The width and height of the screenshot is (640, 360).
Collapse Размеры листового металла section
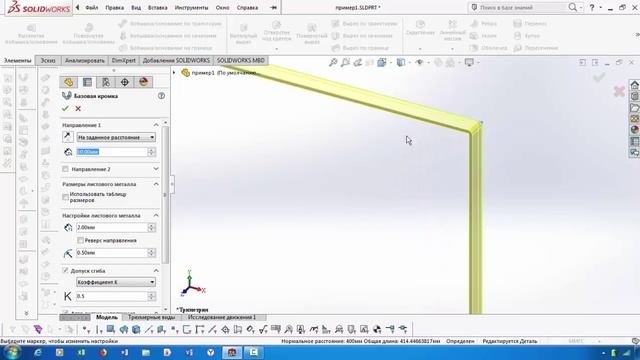coord(156,184)
